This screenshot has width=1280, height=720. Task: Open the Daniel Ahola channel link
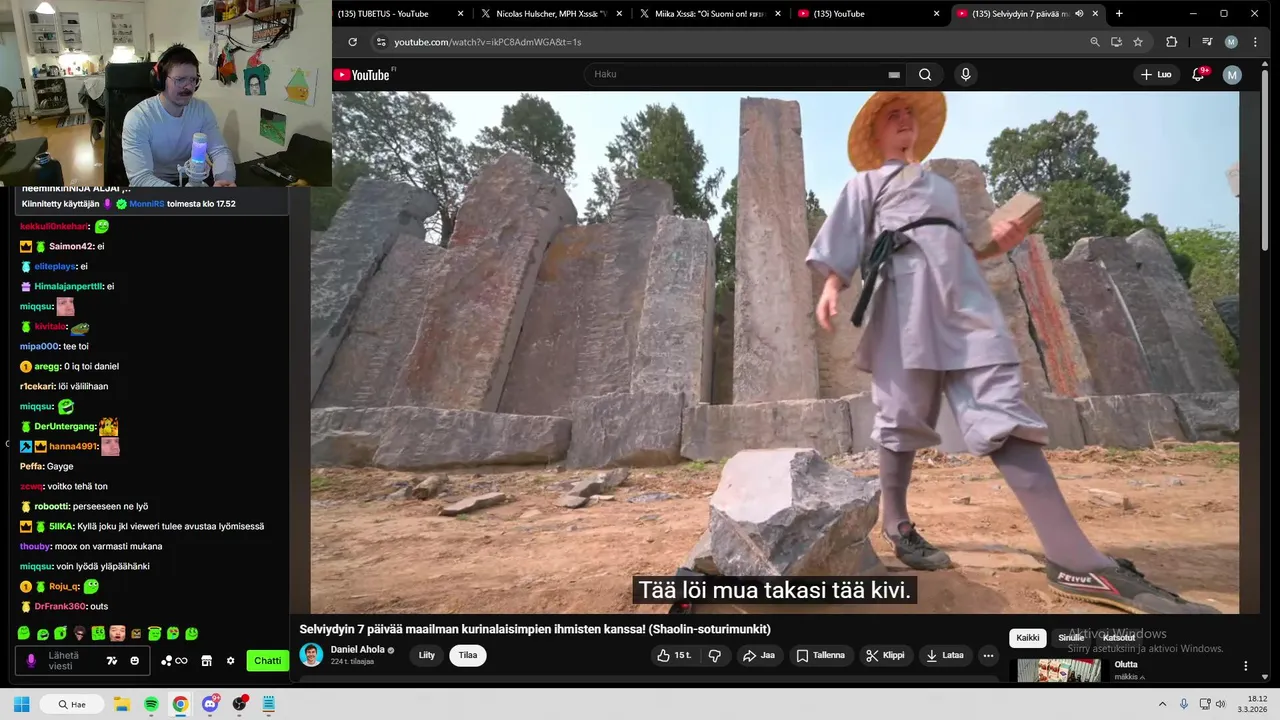[x=358, y=650]
